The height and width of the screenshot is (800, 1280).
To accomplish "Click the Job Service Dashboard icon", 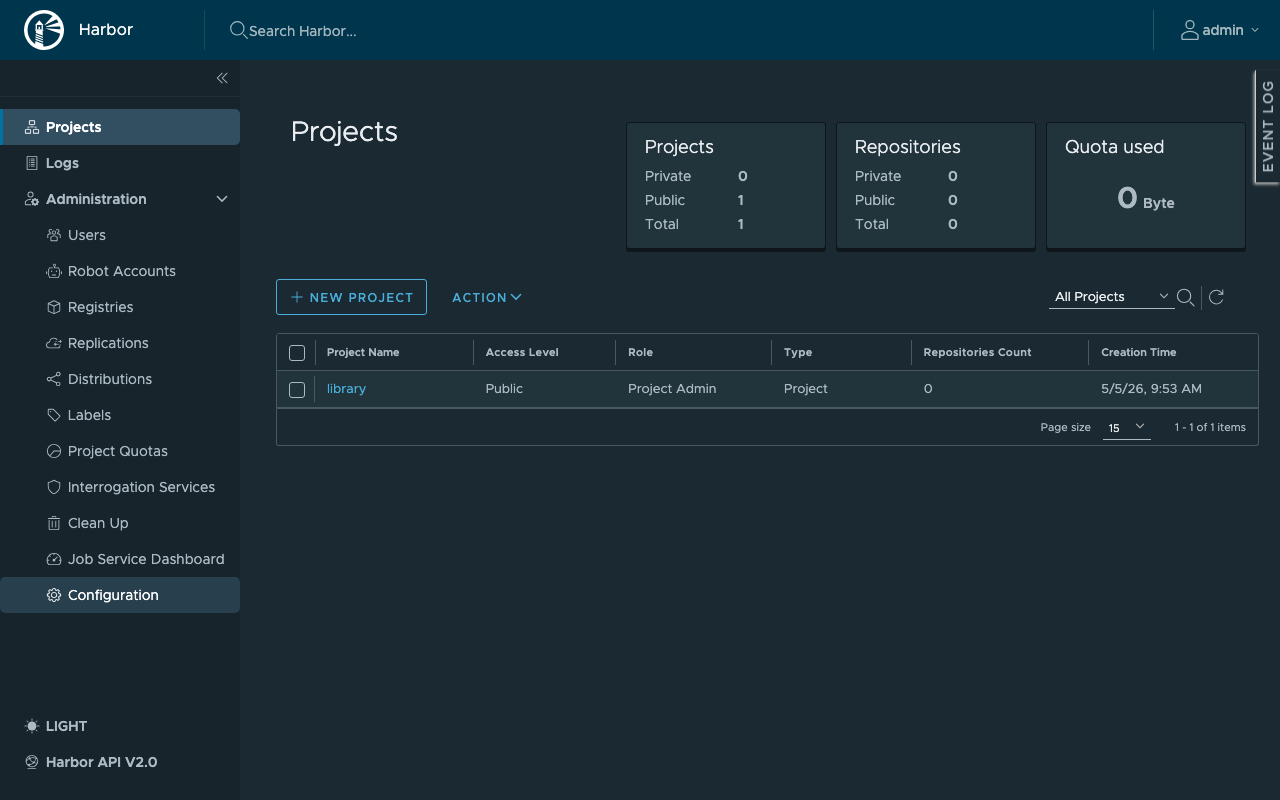I will click(x=54, y=559).
